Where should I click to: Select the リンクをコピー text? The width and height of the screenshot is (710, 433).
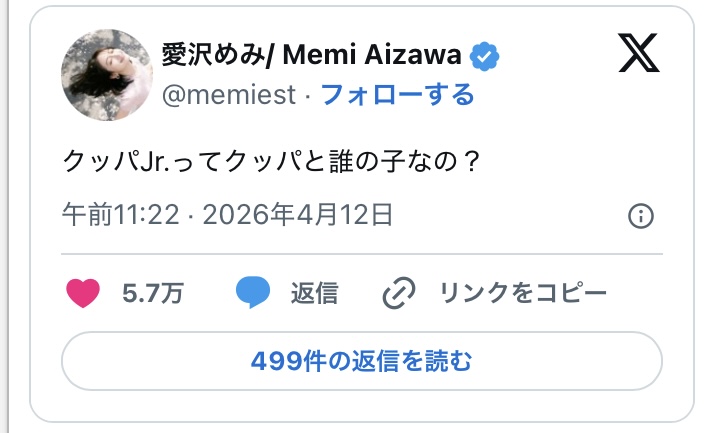[x=523, y=293]
